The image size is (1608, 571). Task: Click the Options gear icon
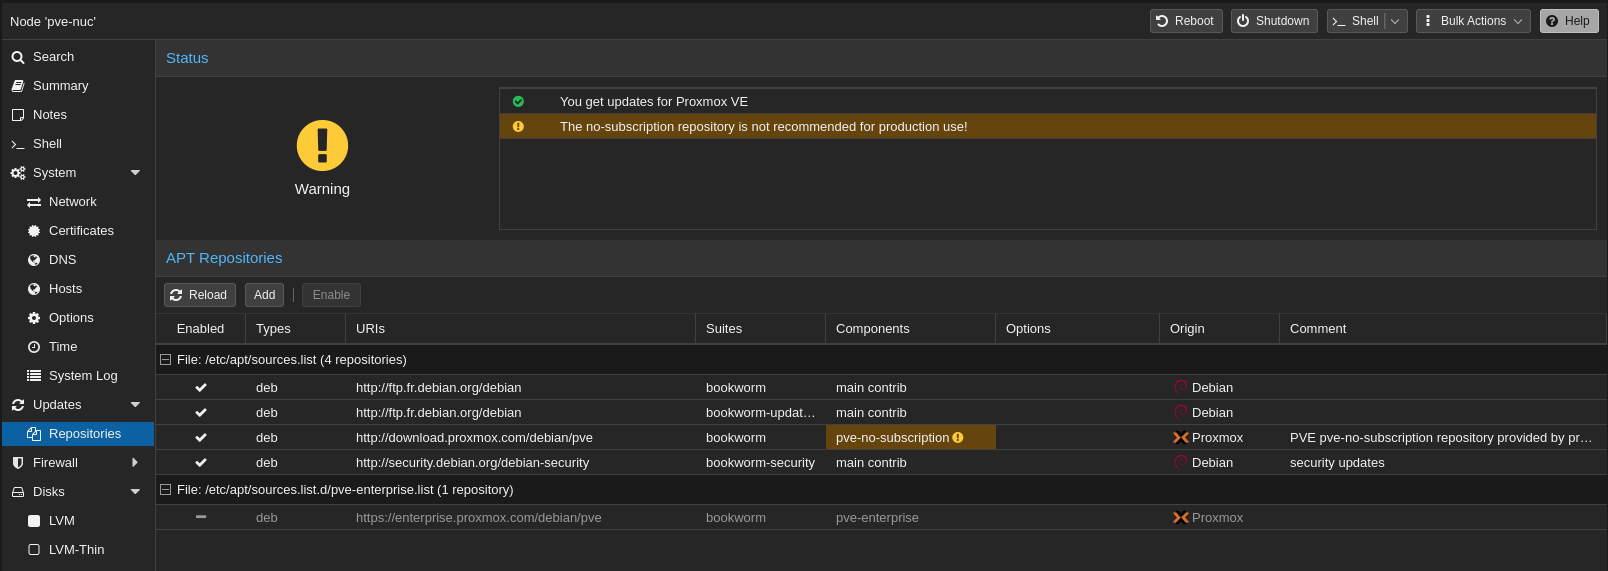[34, 318]
